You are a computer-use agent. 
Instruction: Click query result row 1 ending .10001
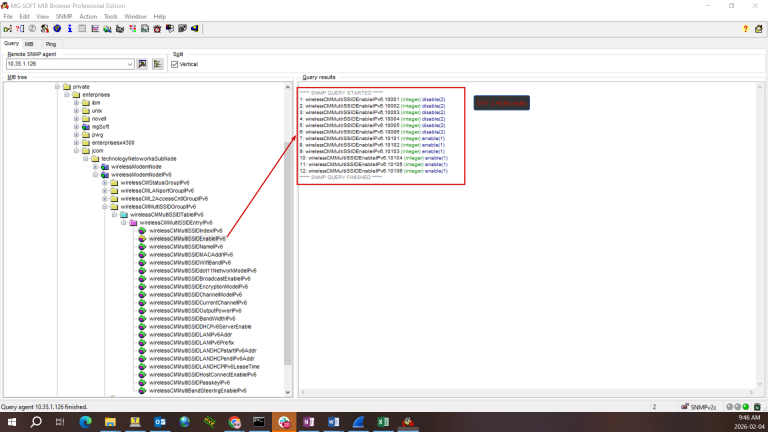[372, 99]
